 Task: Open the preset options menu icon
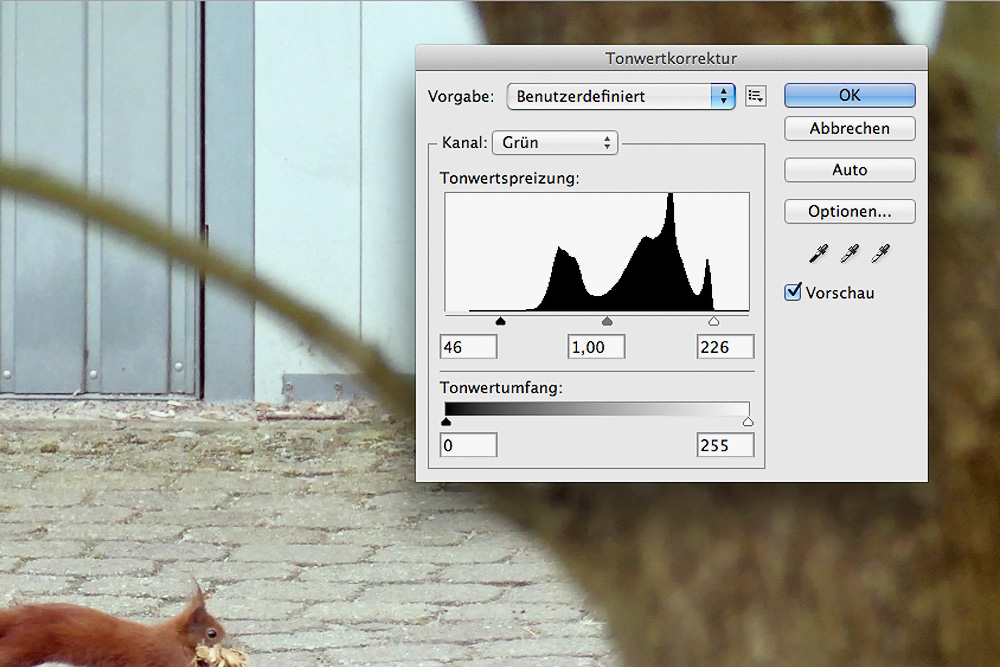[756, 96]
